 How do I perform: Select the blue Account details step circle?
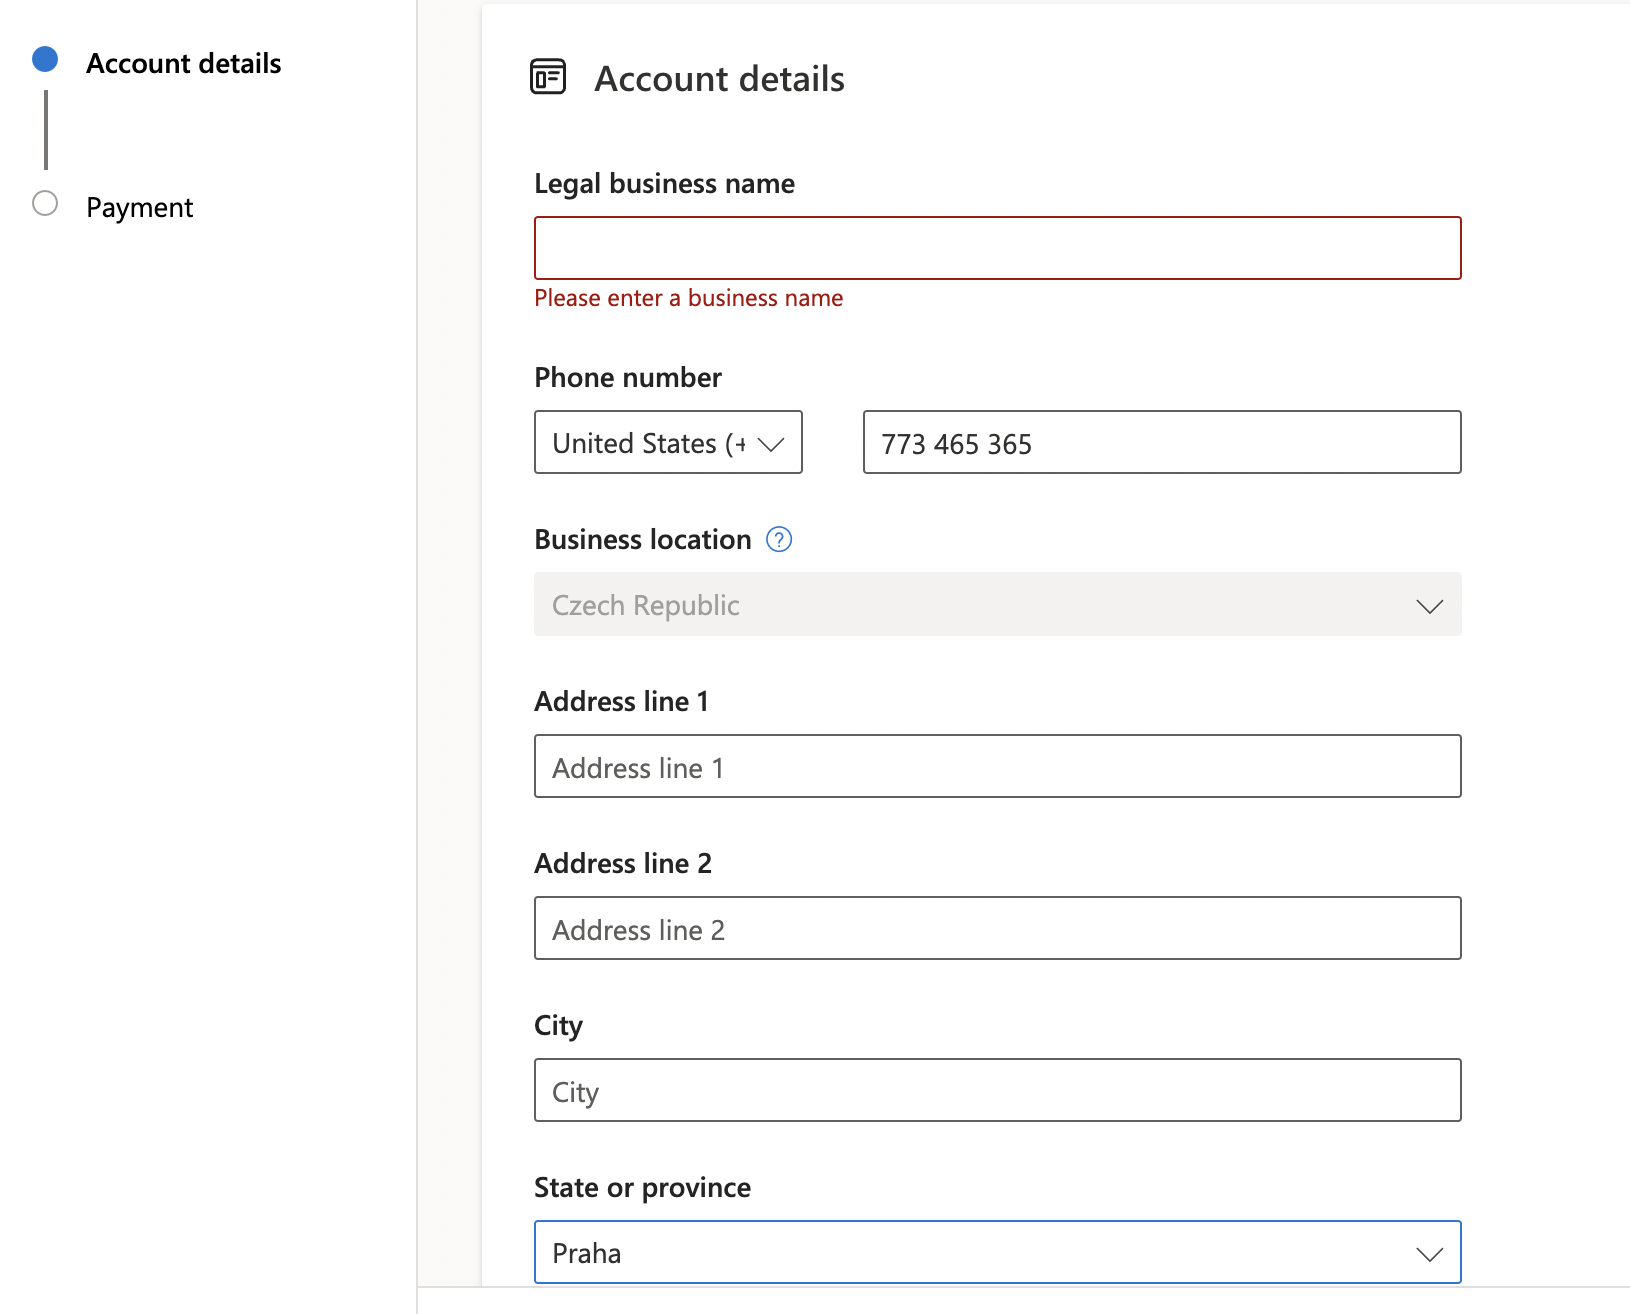pyautogui.click(x=45, y=60)
